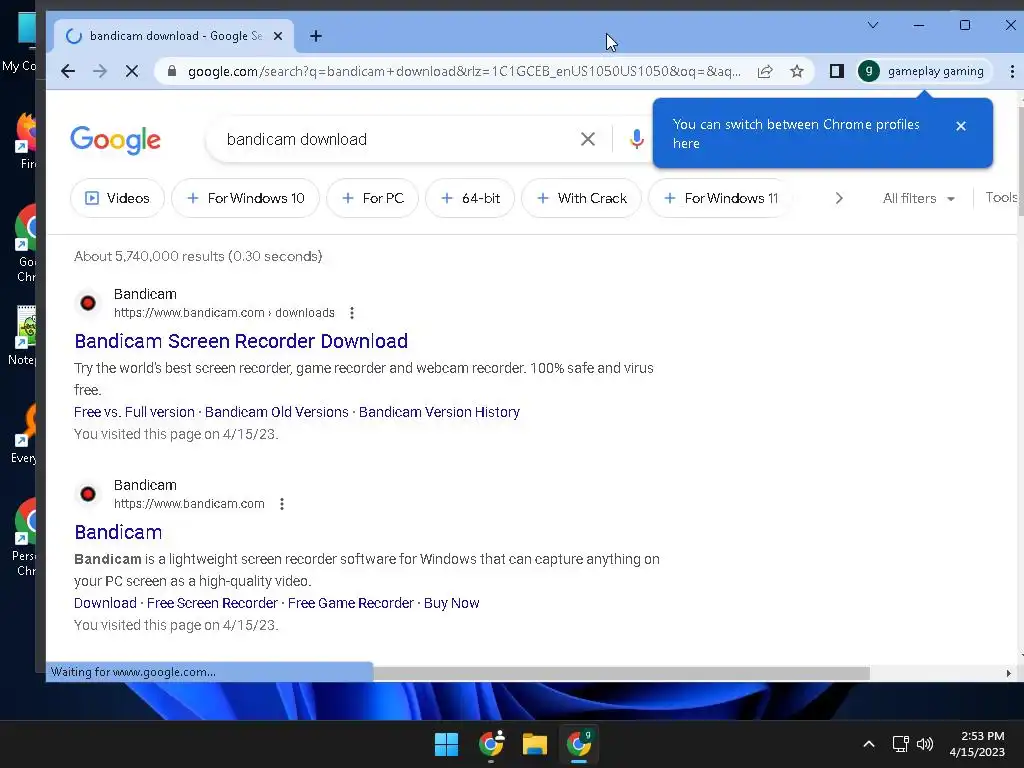The height and width of the screenshot is (768, 1024).
Task: Open the gameplay gaming profile menu
Action: coord(924,71)
